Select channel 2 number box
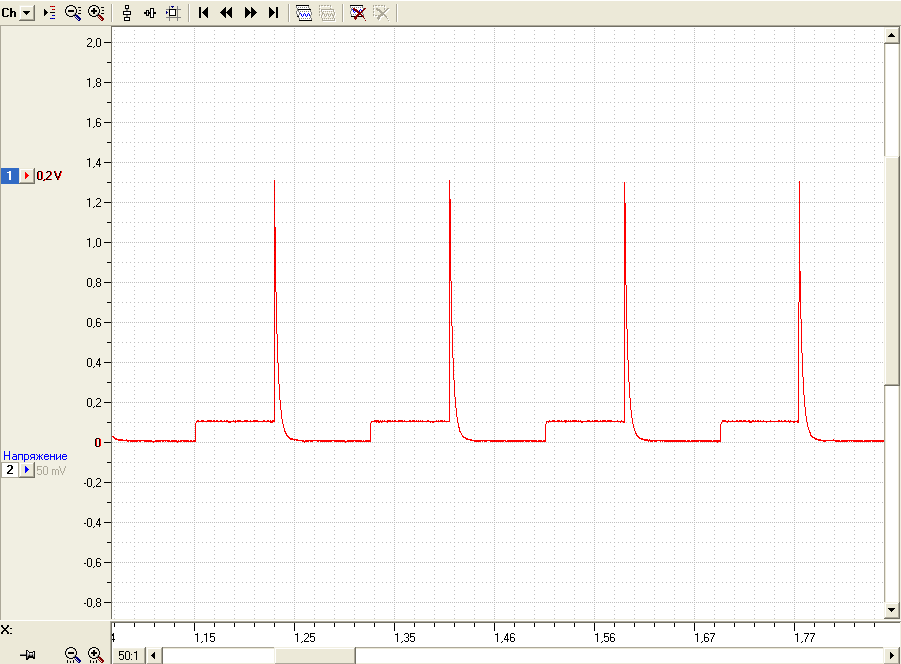The width and height of the screenshot is (901, 664). [10, 470]
